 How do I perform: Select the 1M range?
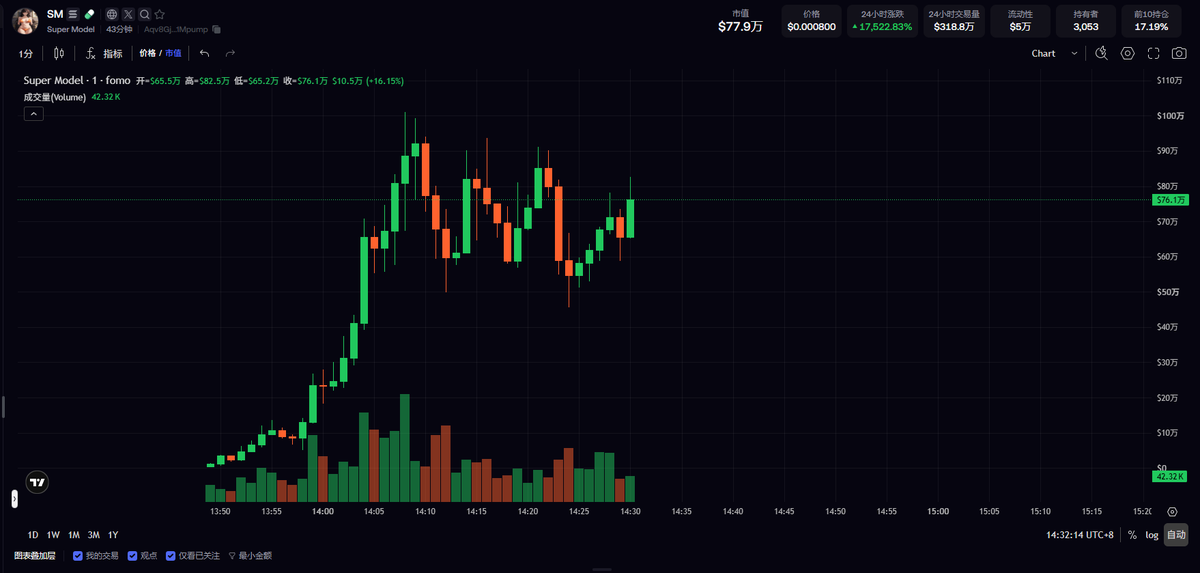click(x=74, y=534)
